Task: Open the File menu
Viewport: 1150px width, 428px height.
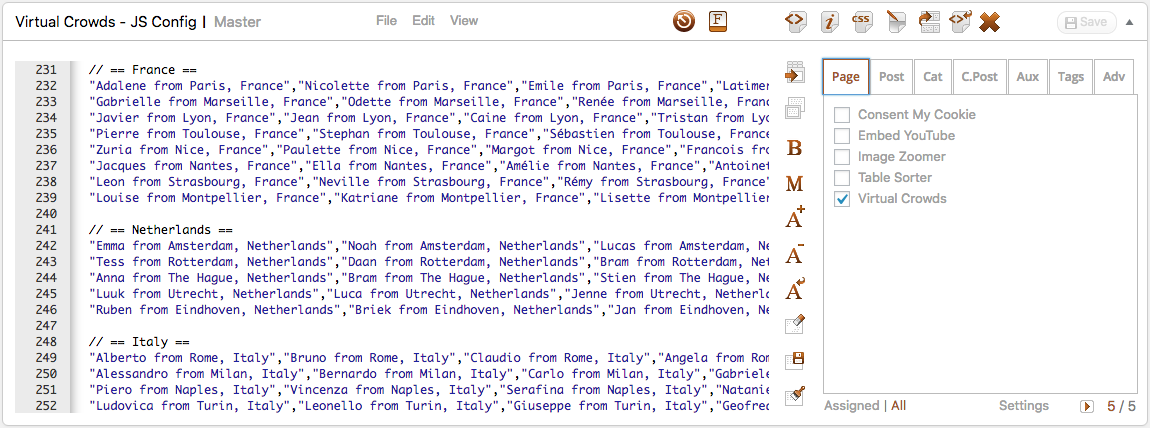Action: pyautogui.click(x=387, y=21)
